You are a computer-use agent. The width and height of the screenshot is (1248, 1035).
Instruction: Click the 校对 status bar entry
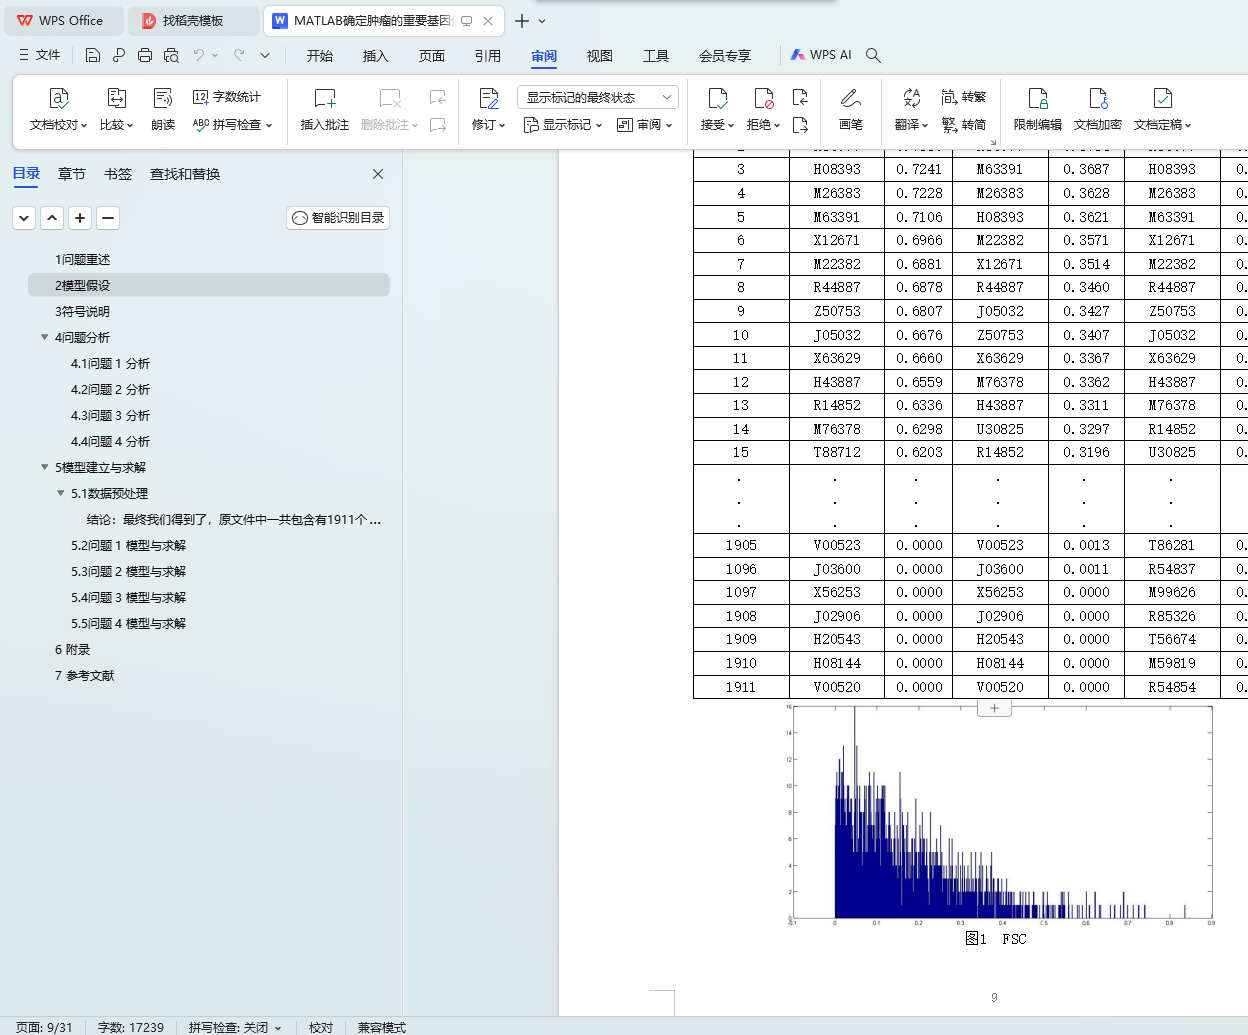coord(321,1027)
